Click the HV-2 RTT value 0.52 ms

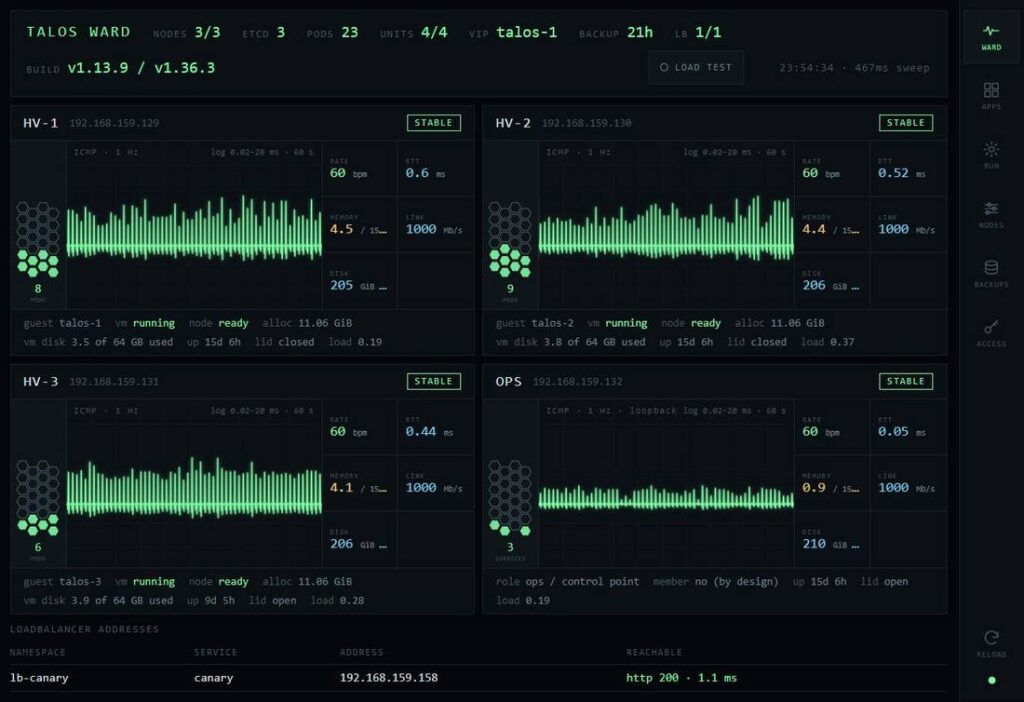click(901, 173)
